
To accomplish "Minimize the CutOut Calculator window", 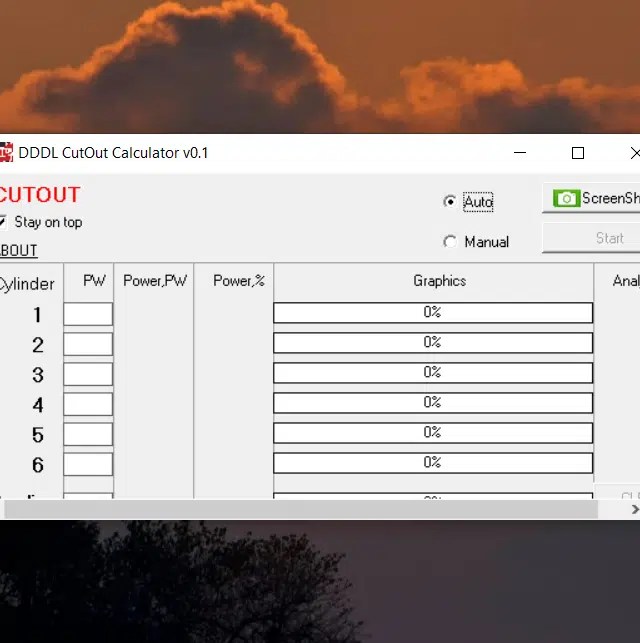I will click(520, 153).
